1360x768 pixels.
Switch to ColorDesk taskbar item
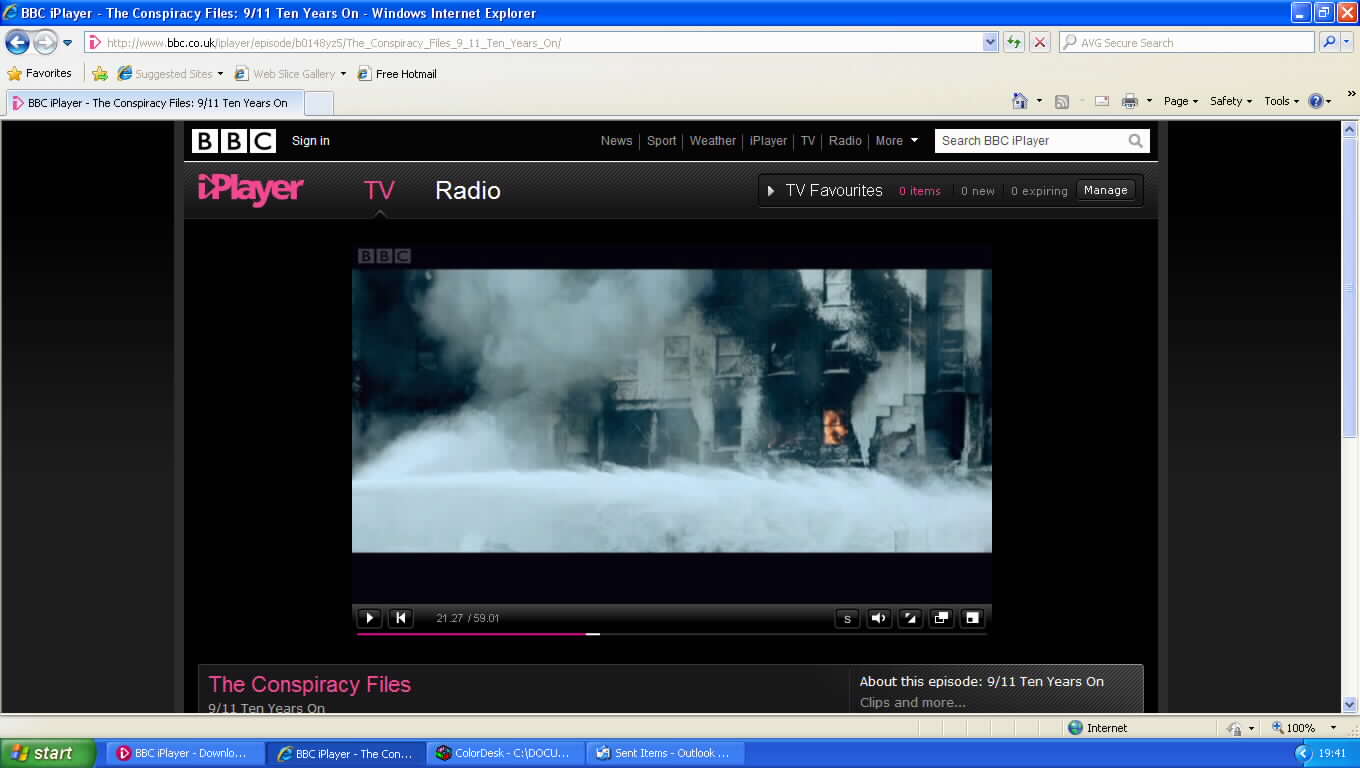click(x=505, y=753)
